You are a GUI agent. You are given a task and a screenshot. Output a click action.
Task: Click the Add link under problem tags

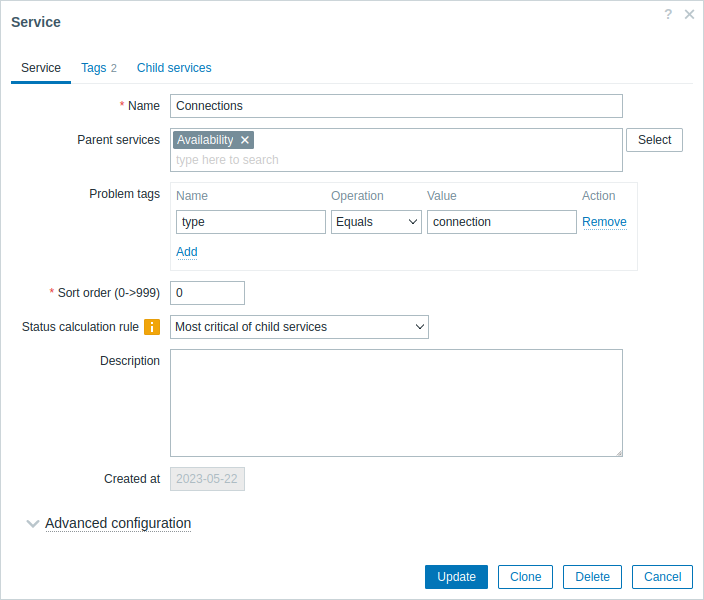pyautogui.click(x=187, y=252)
